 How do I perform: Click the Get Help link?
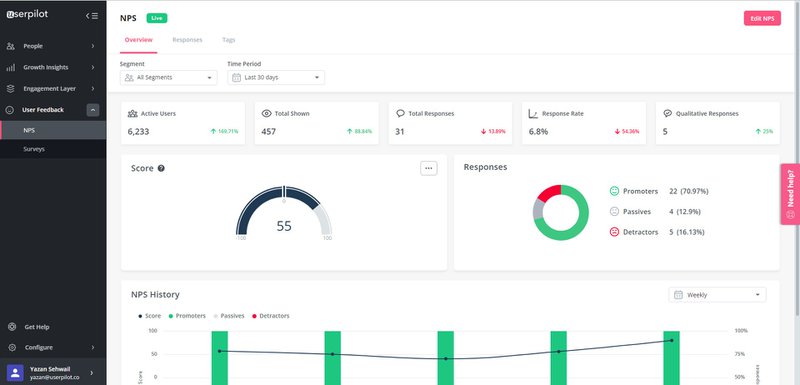coord(37,327)
